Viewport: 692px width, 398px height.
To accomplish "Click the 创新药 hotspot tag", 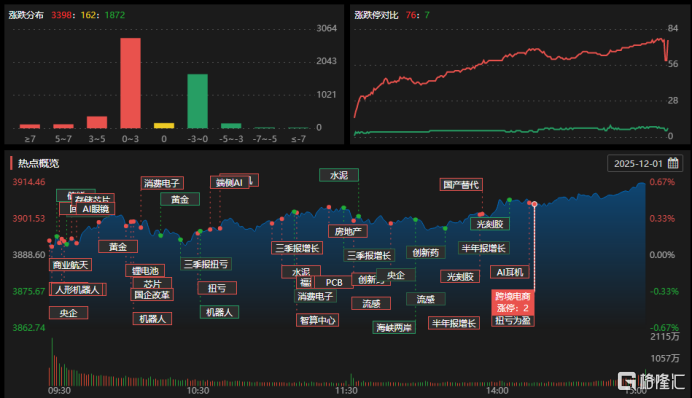I will coord(426,252).
